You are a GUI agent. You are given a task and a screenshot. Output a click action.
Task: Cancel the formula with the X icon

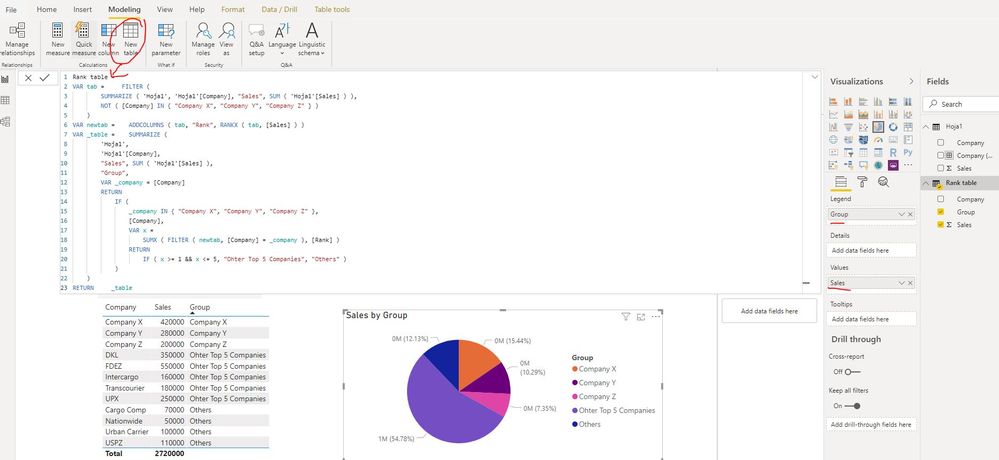[28, 78]
